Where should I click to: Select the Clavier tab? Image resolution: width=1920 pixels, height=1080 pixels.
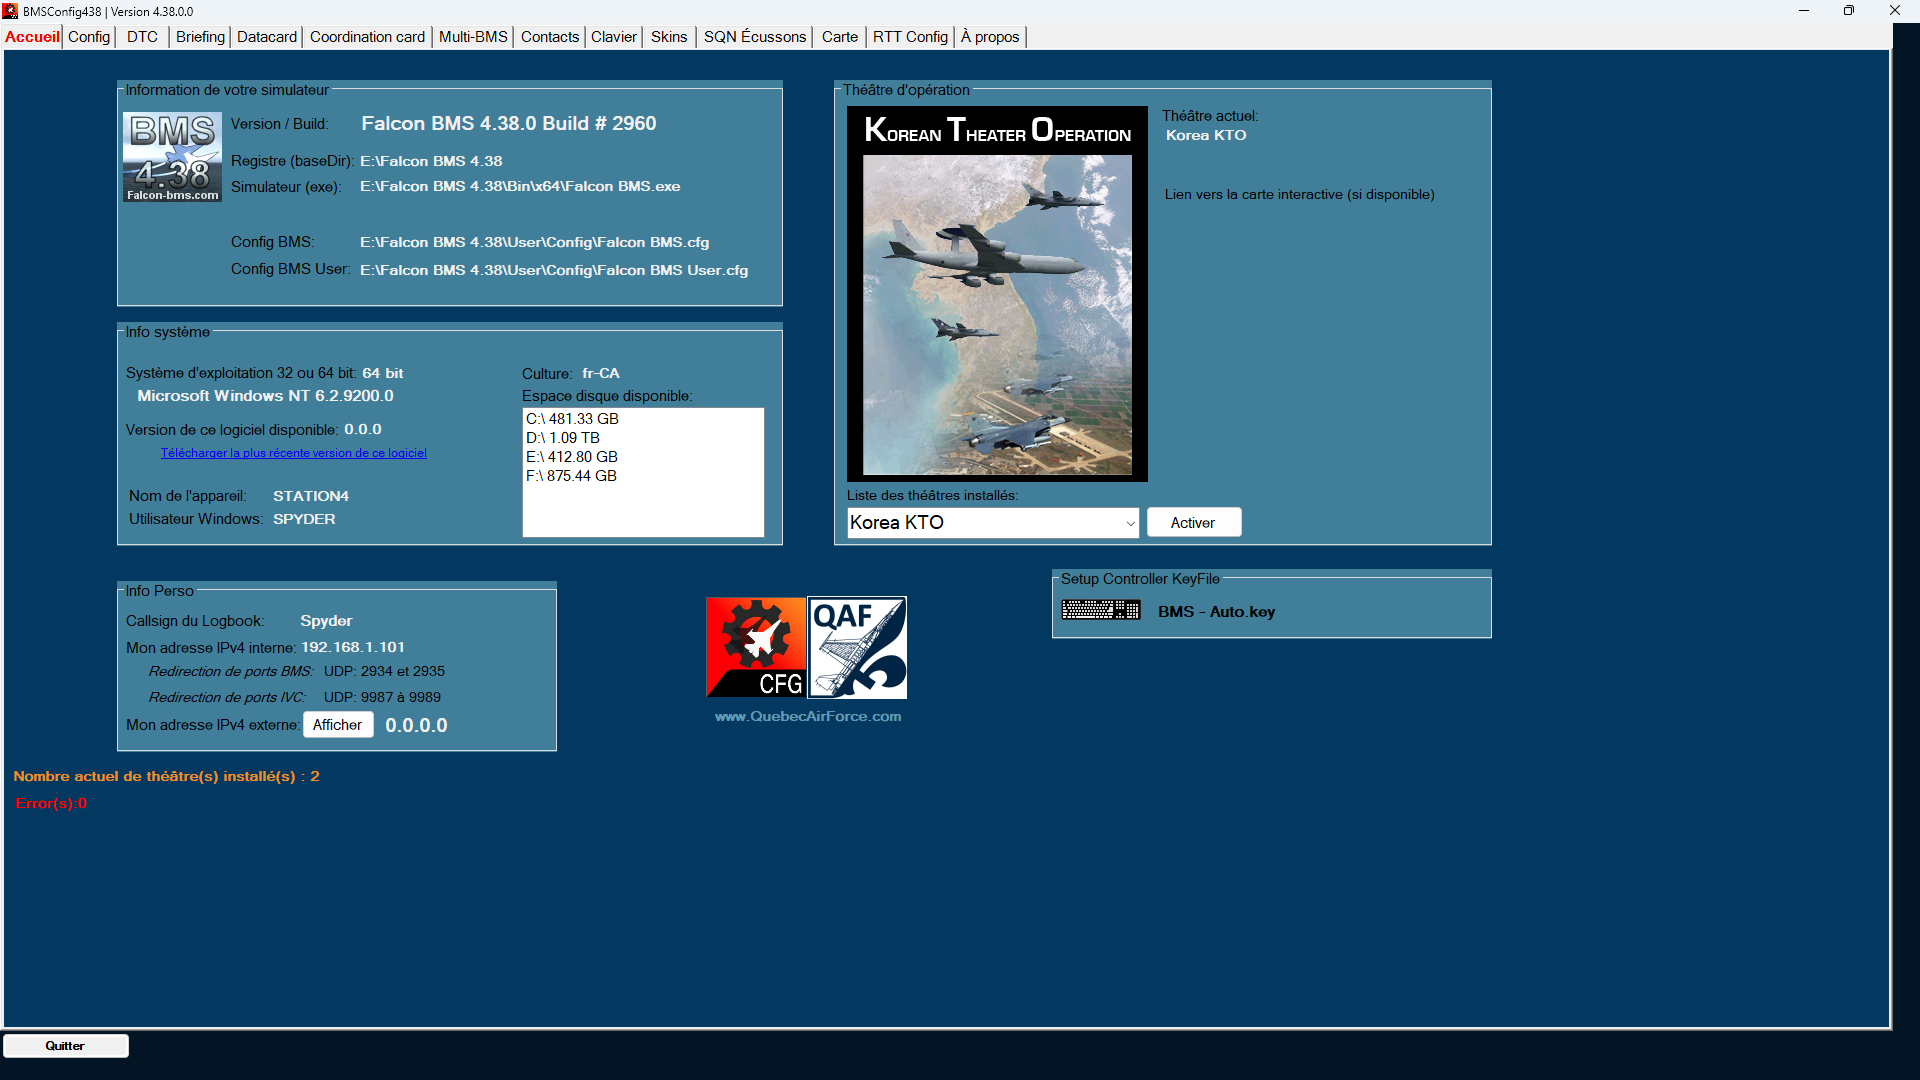click(x=613, y=37)
